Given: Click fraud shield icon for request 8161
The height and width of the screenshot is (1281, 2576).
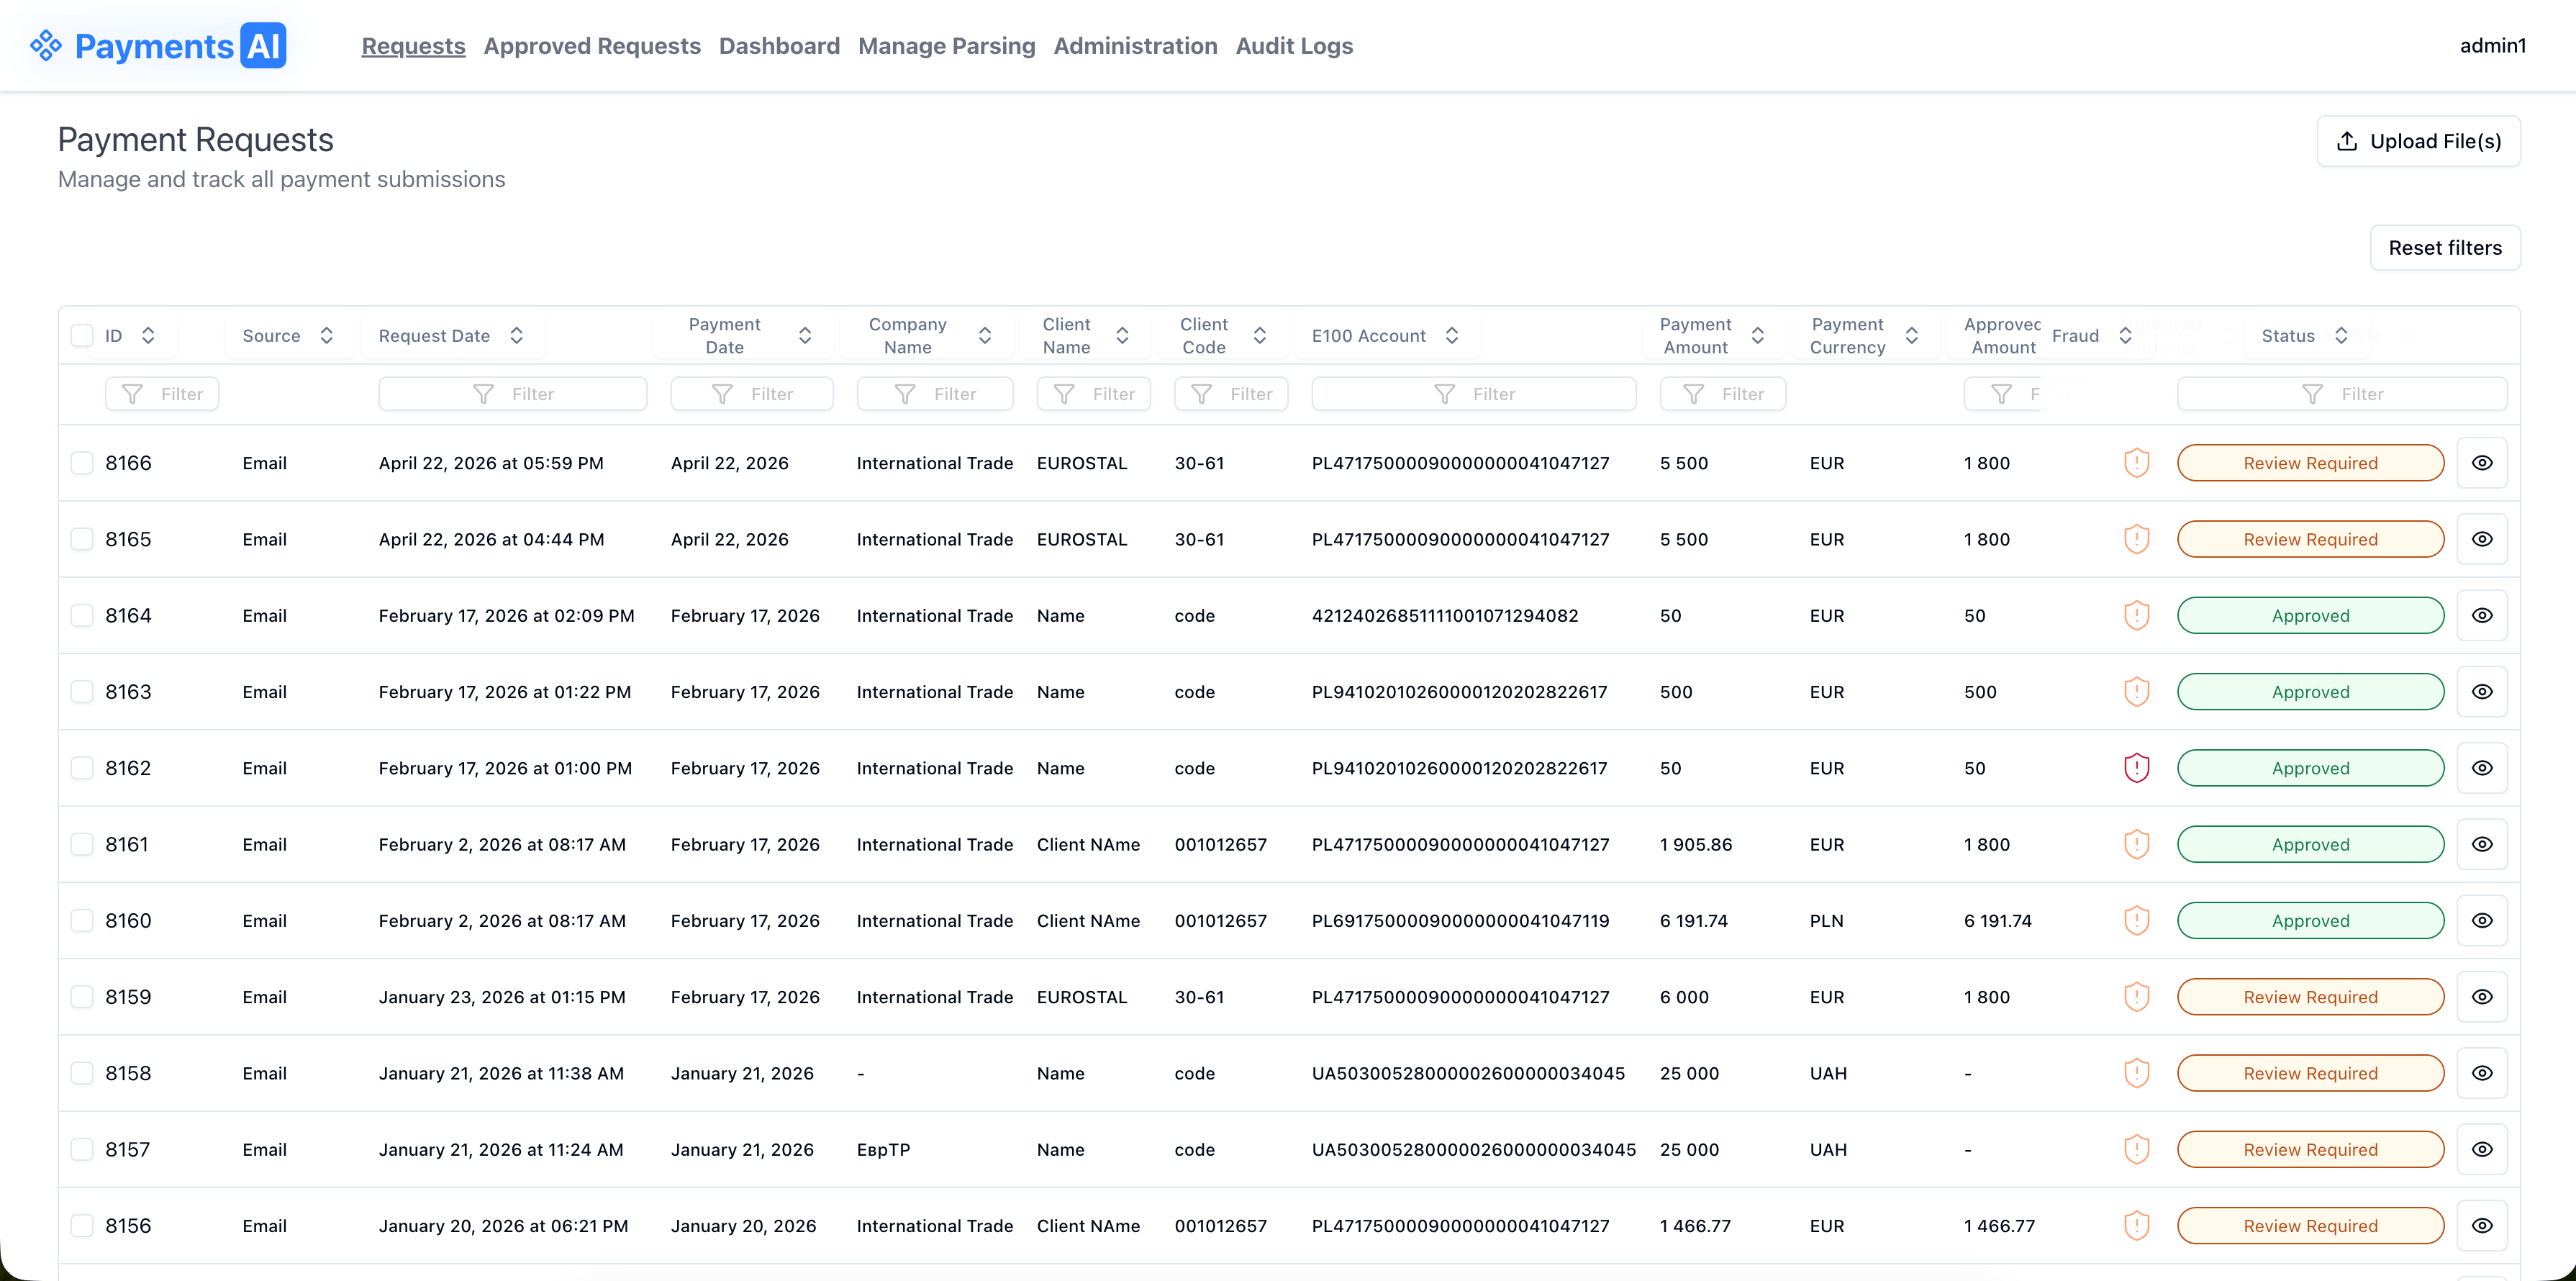Looking at the screenshot, I should (x=2137, y=844).
